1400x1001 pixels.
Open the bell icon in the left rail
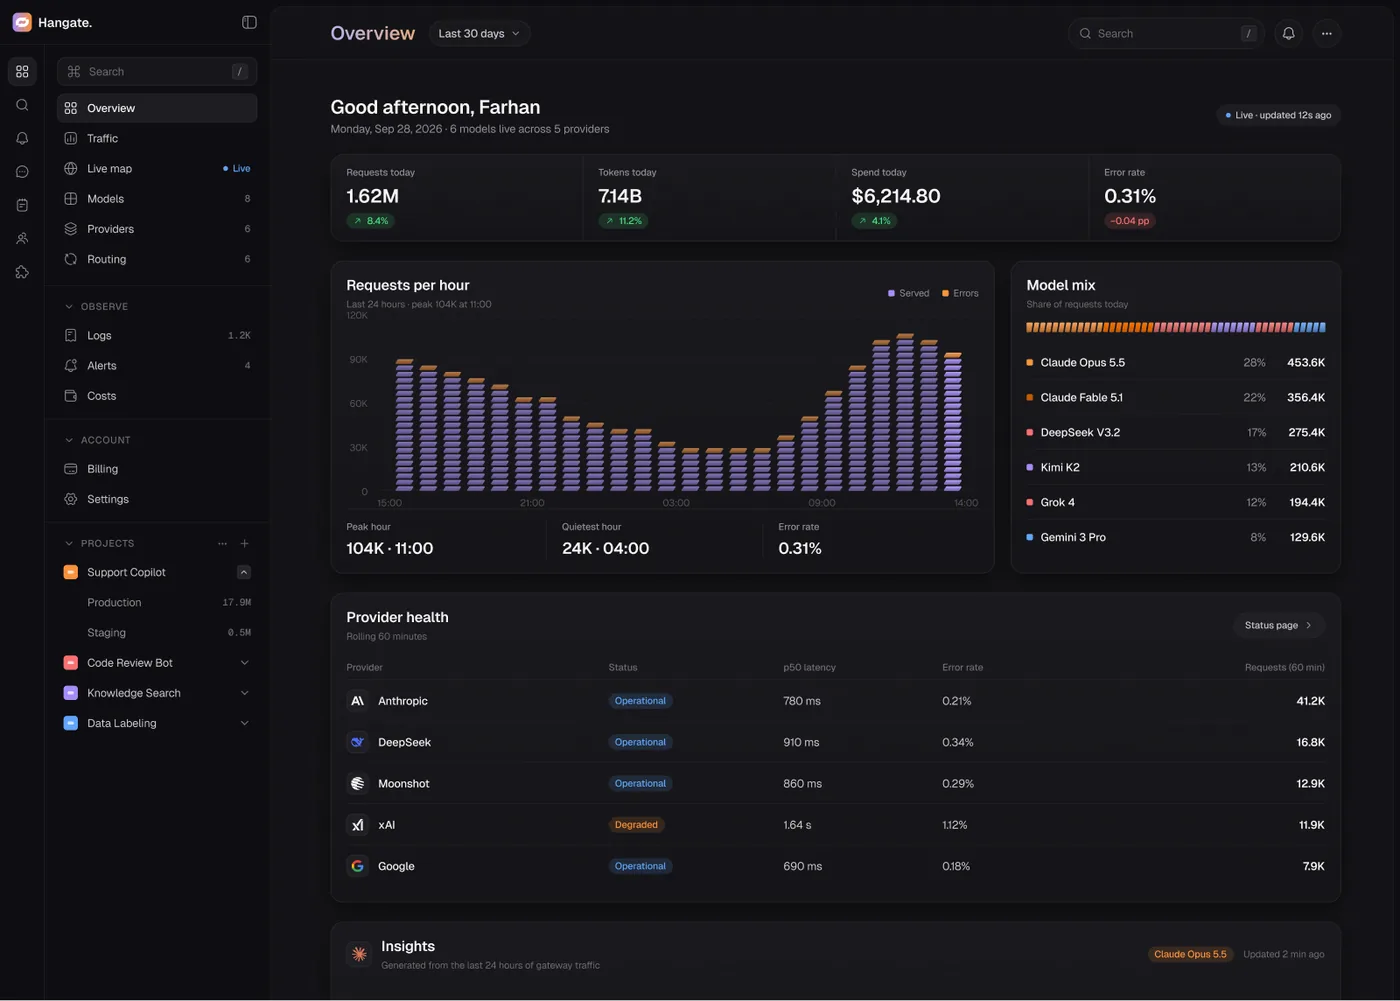[22, 138]
